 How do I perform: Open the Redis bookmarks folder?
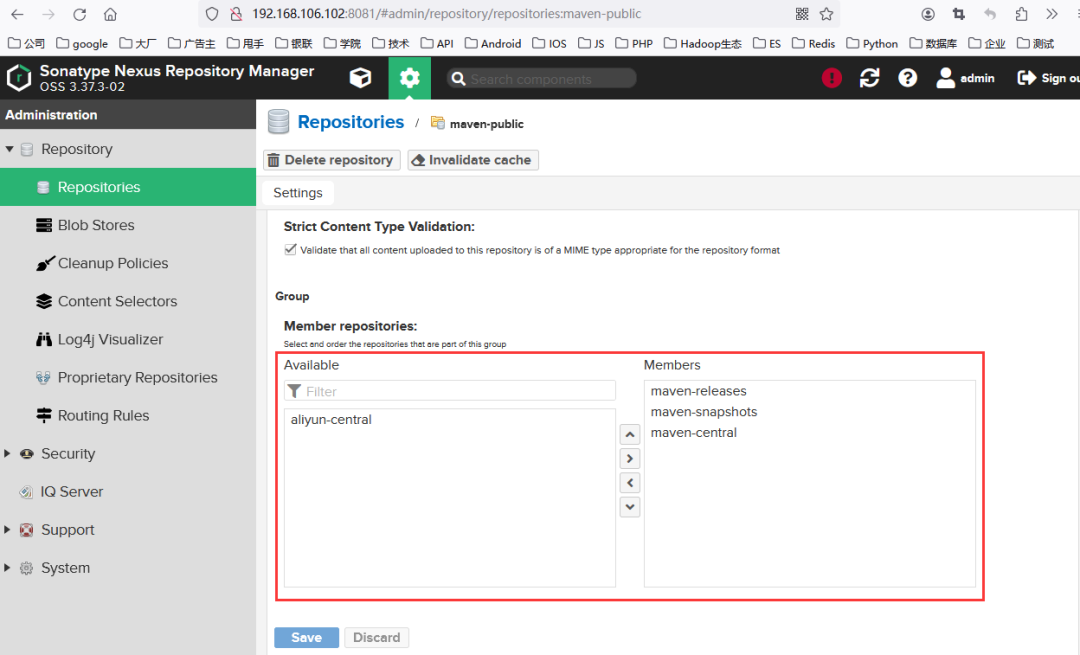point(813,43)
